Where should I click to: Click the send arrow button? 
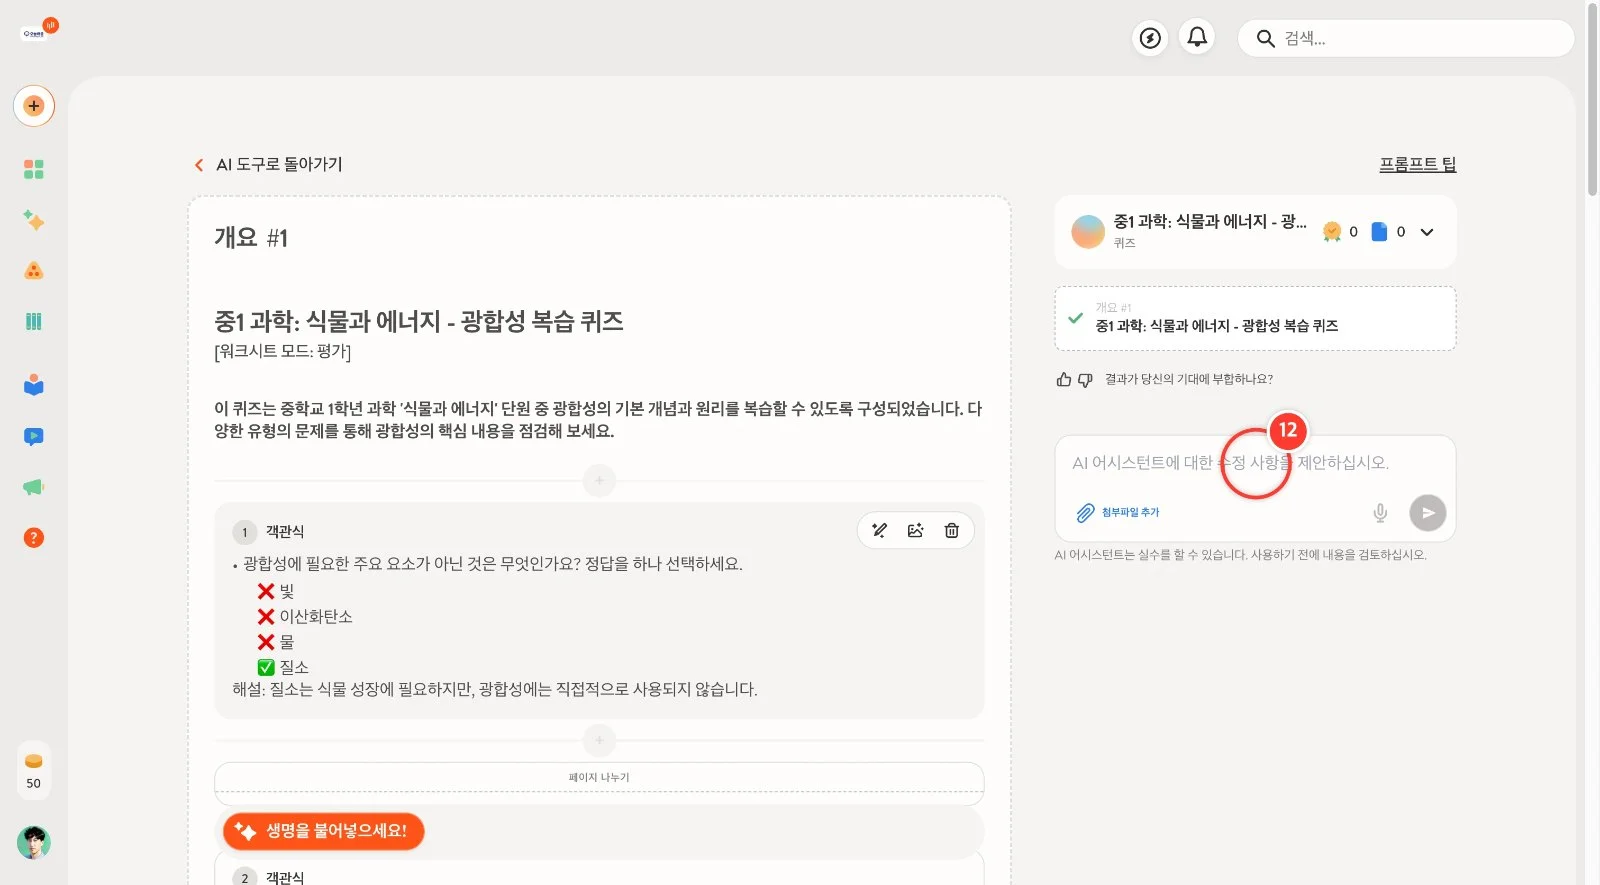coord(1428,513)
